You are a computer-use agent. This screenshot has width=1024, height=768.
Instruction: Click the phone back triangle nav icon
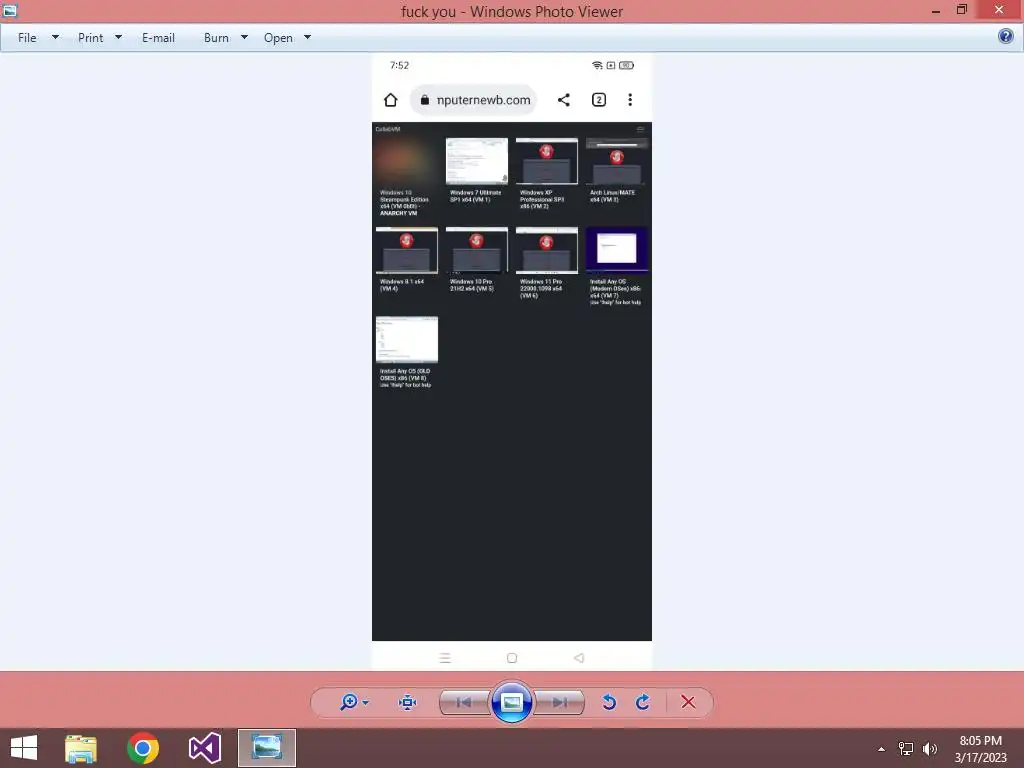click(579, 658)
